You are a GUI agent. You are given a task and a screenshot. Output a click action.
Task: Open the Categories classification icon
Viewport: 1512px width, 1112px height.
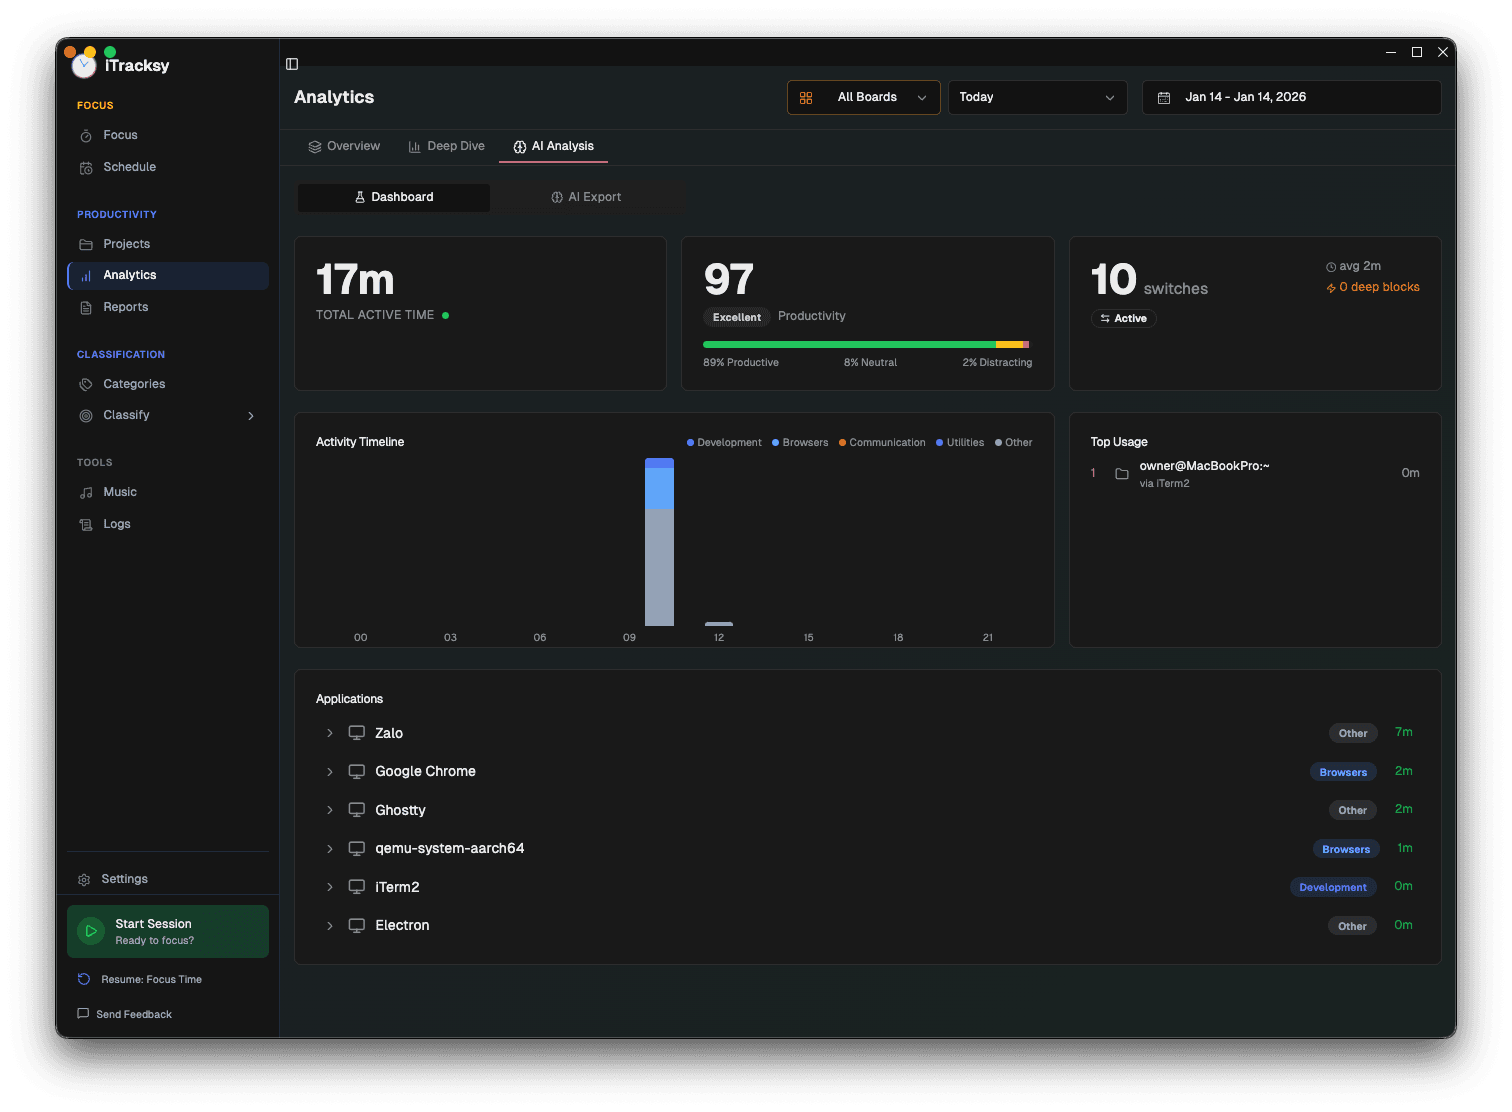[86, 384]
